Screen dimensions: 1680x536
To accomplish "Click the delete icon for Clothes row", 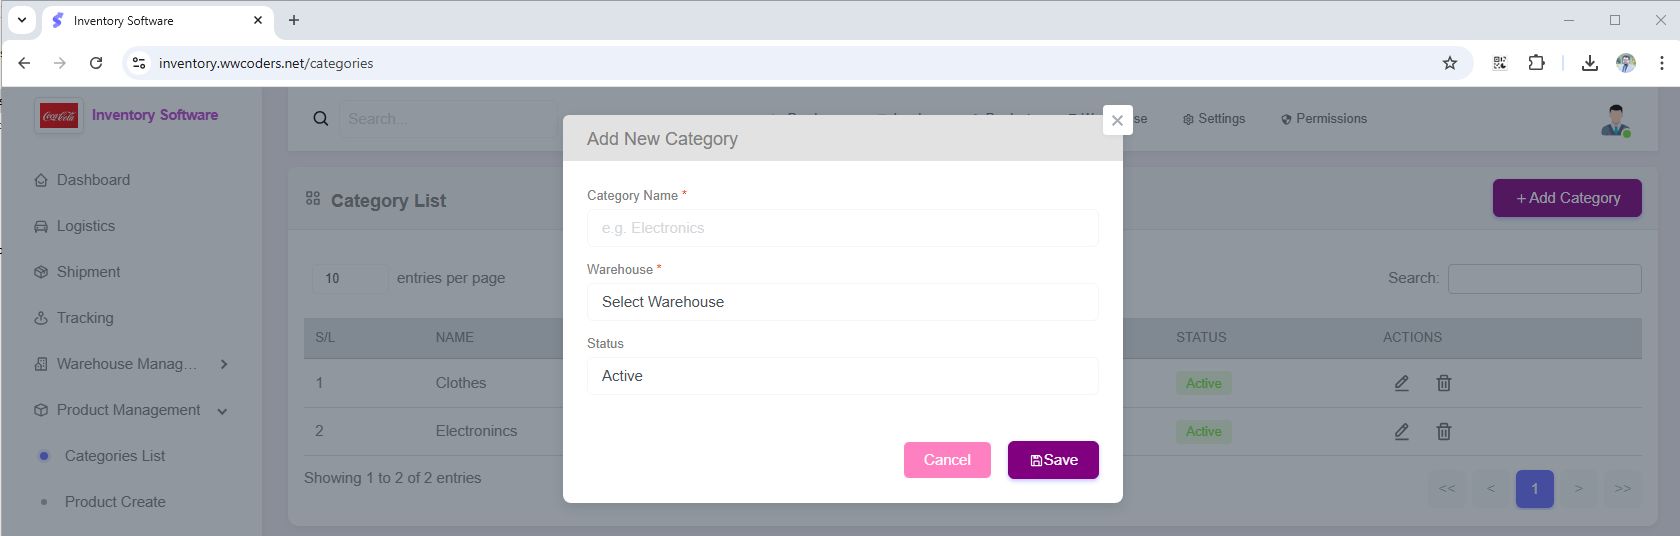I will coord(1444,383).
